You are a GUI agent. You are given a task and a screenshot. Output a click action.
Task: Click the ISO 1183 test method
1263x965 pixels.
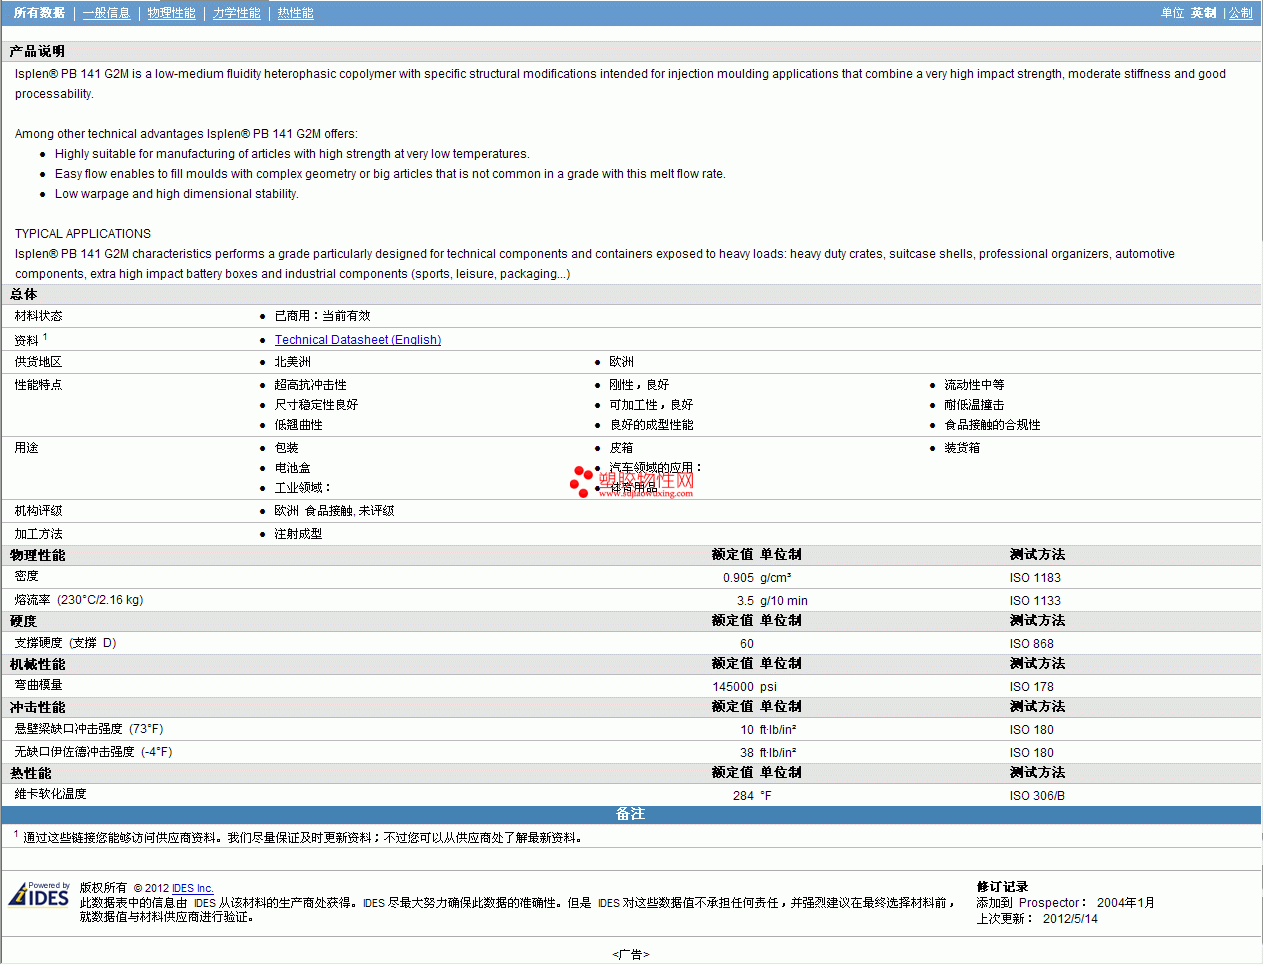pos(1035,578)
